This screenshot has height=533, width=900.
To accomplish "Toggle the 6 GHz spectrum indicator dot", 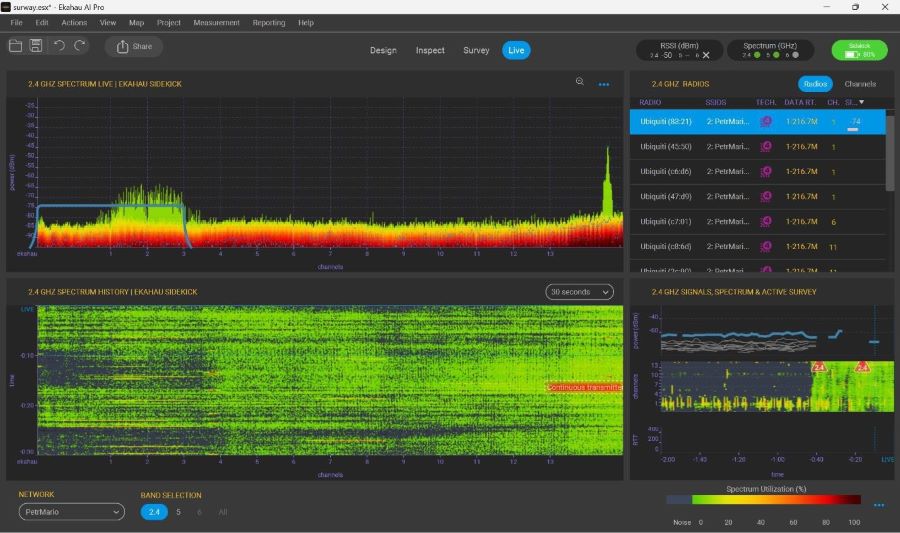I will tap(795, 55).
